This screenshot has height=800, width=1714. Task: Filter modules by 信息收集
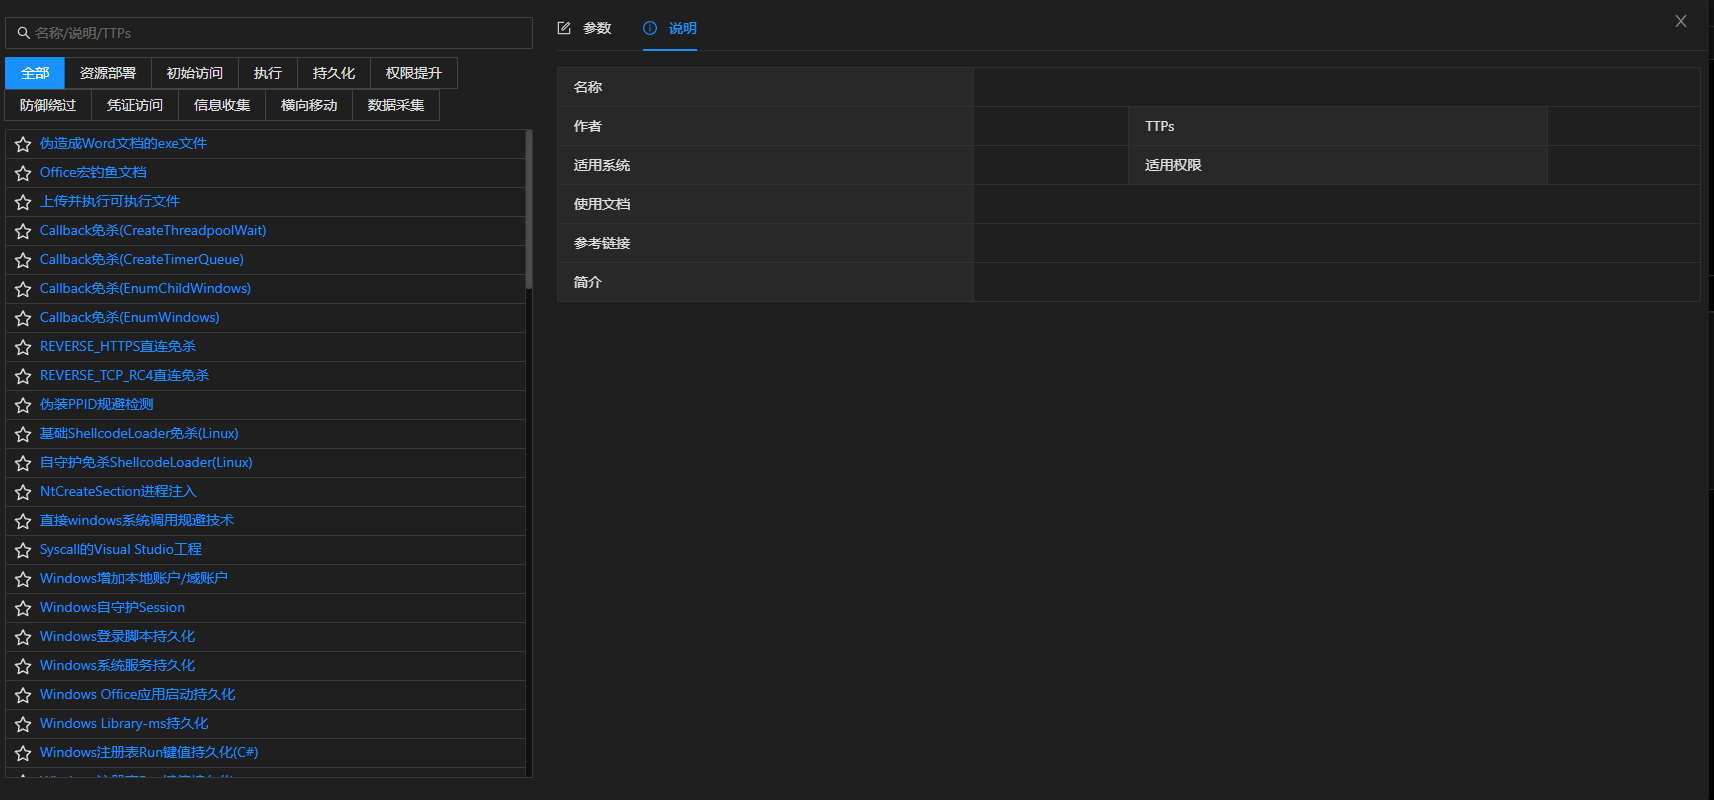pyautogui.click(x=222, y=105)
